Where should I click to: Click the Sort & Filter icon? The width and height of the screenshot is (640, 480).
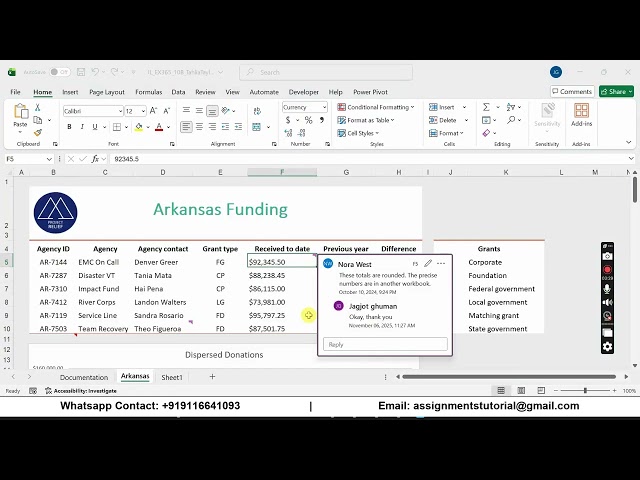tap(511, 107)
